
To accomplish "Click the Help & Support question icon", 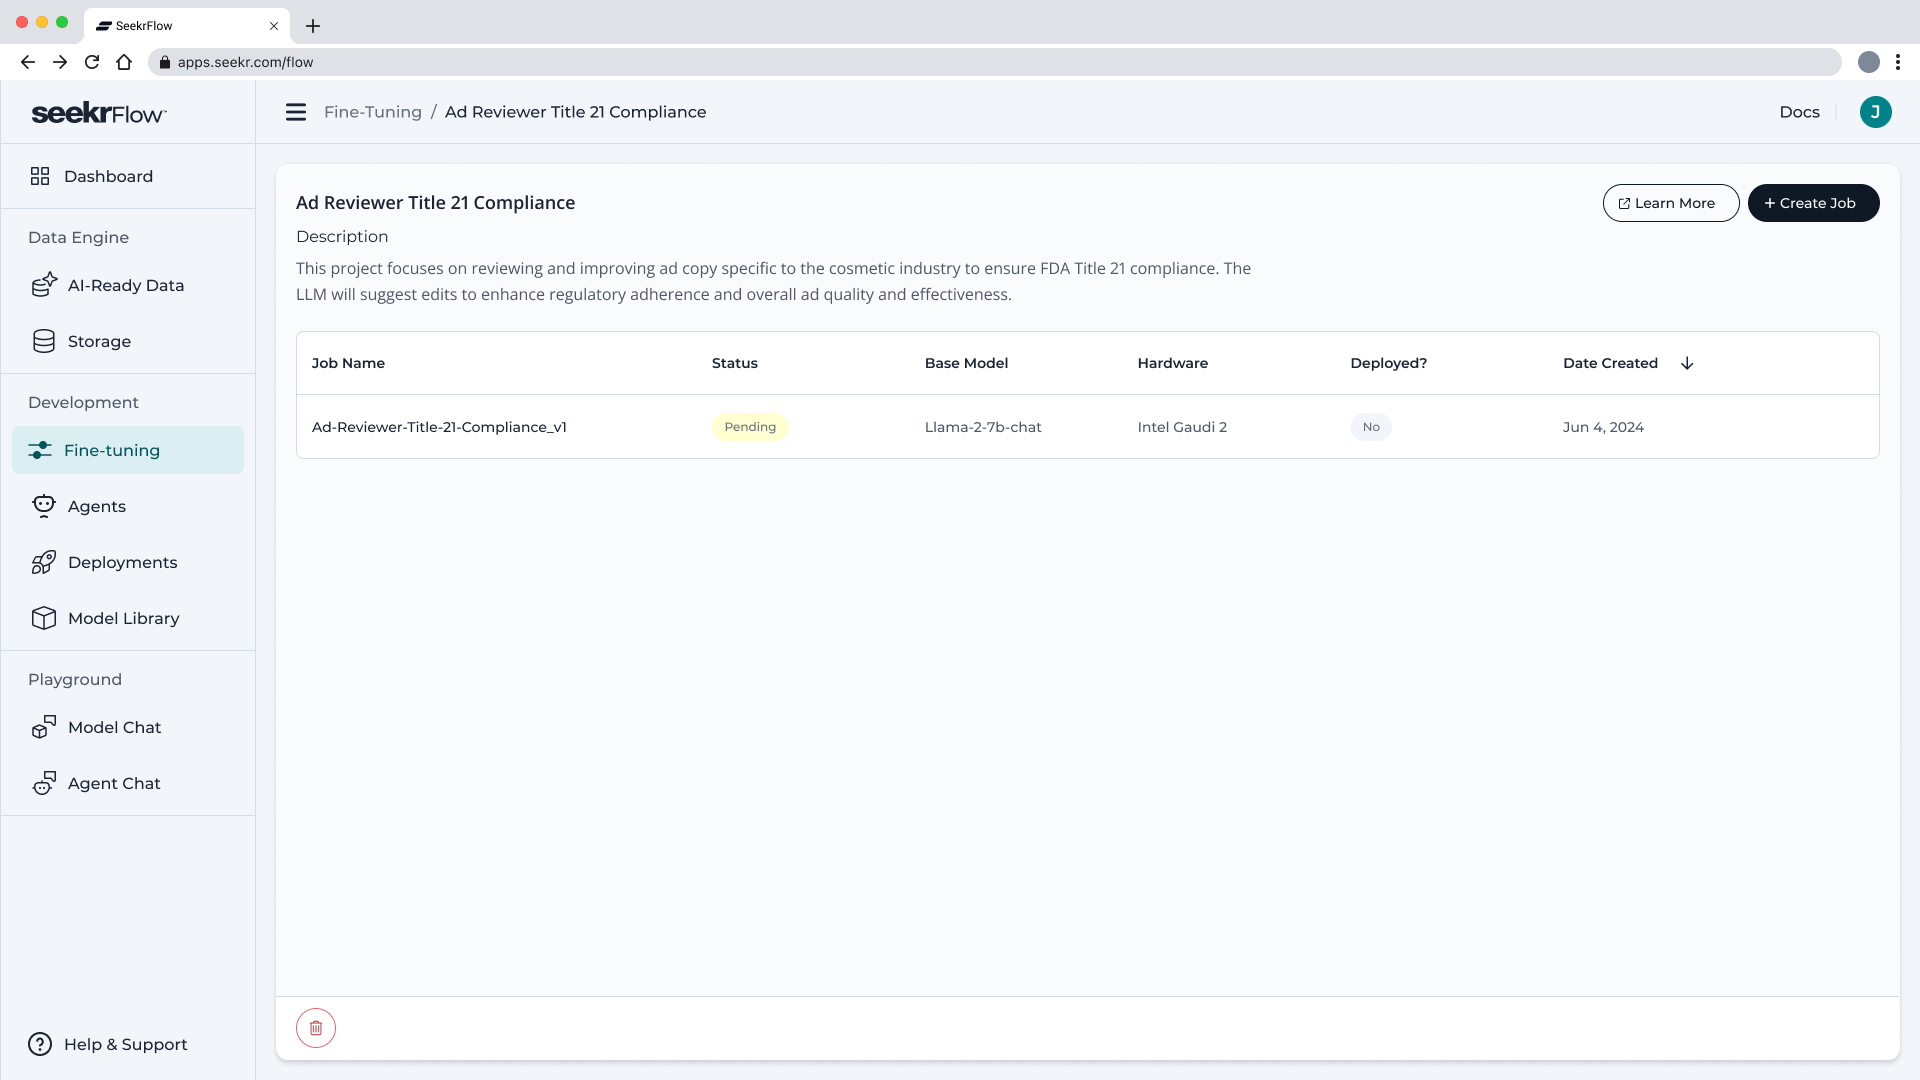I will tap(40, 1044).
